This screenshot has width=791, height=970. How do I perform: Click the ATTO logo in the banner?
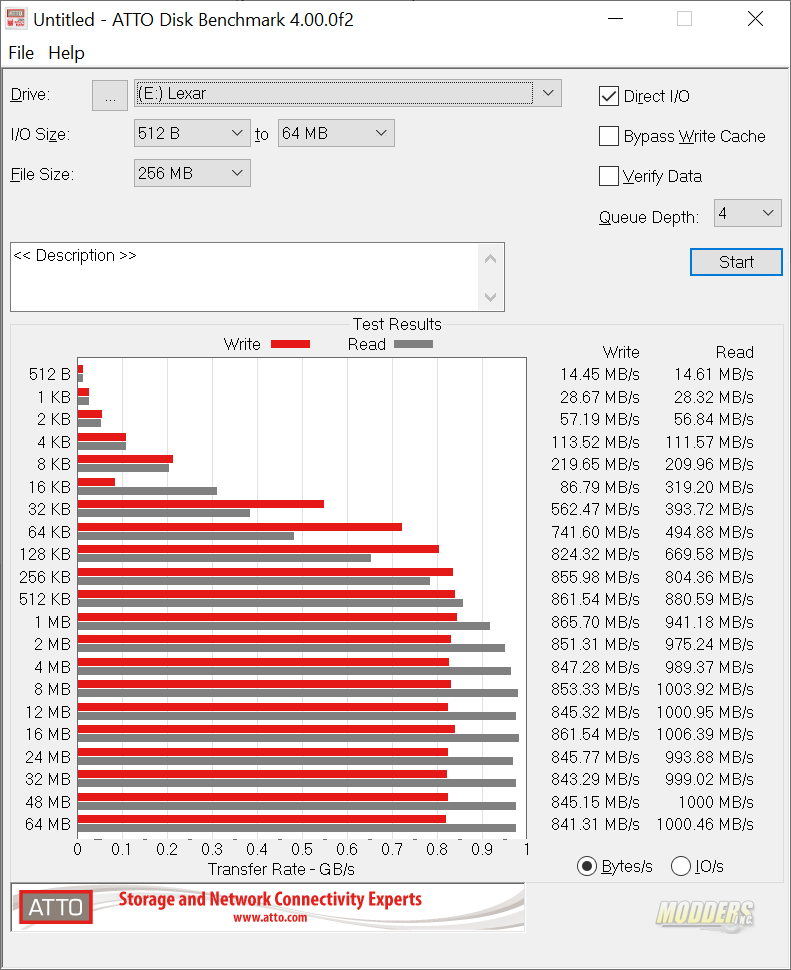click(56, 907)
